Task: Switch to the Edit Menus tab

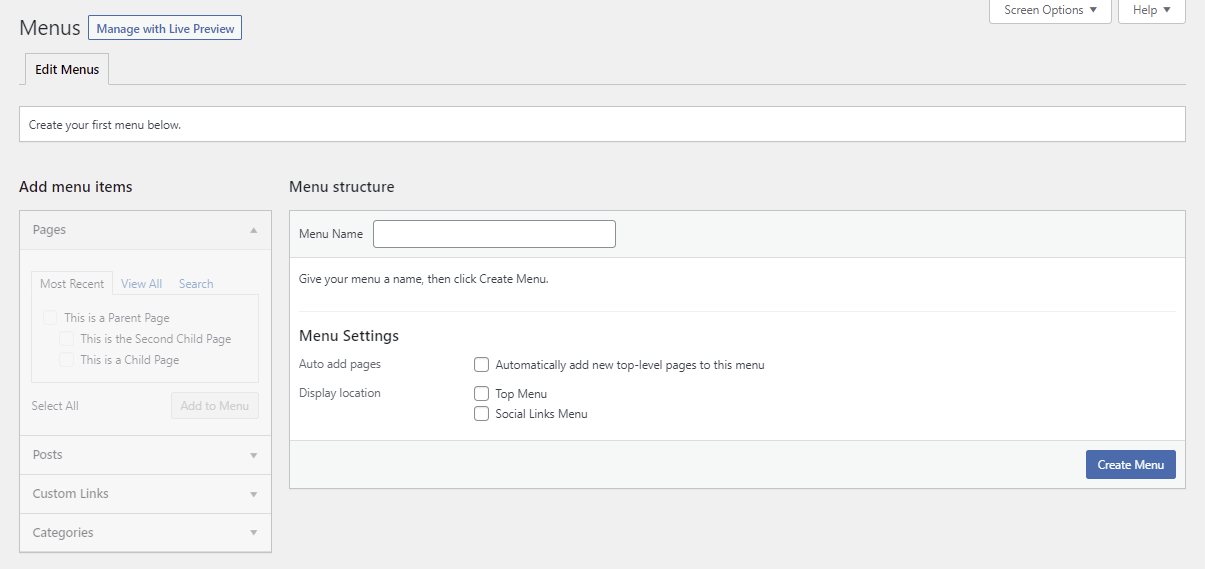Action: (x=67, y=70)
